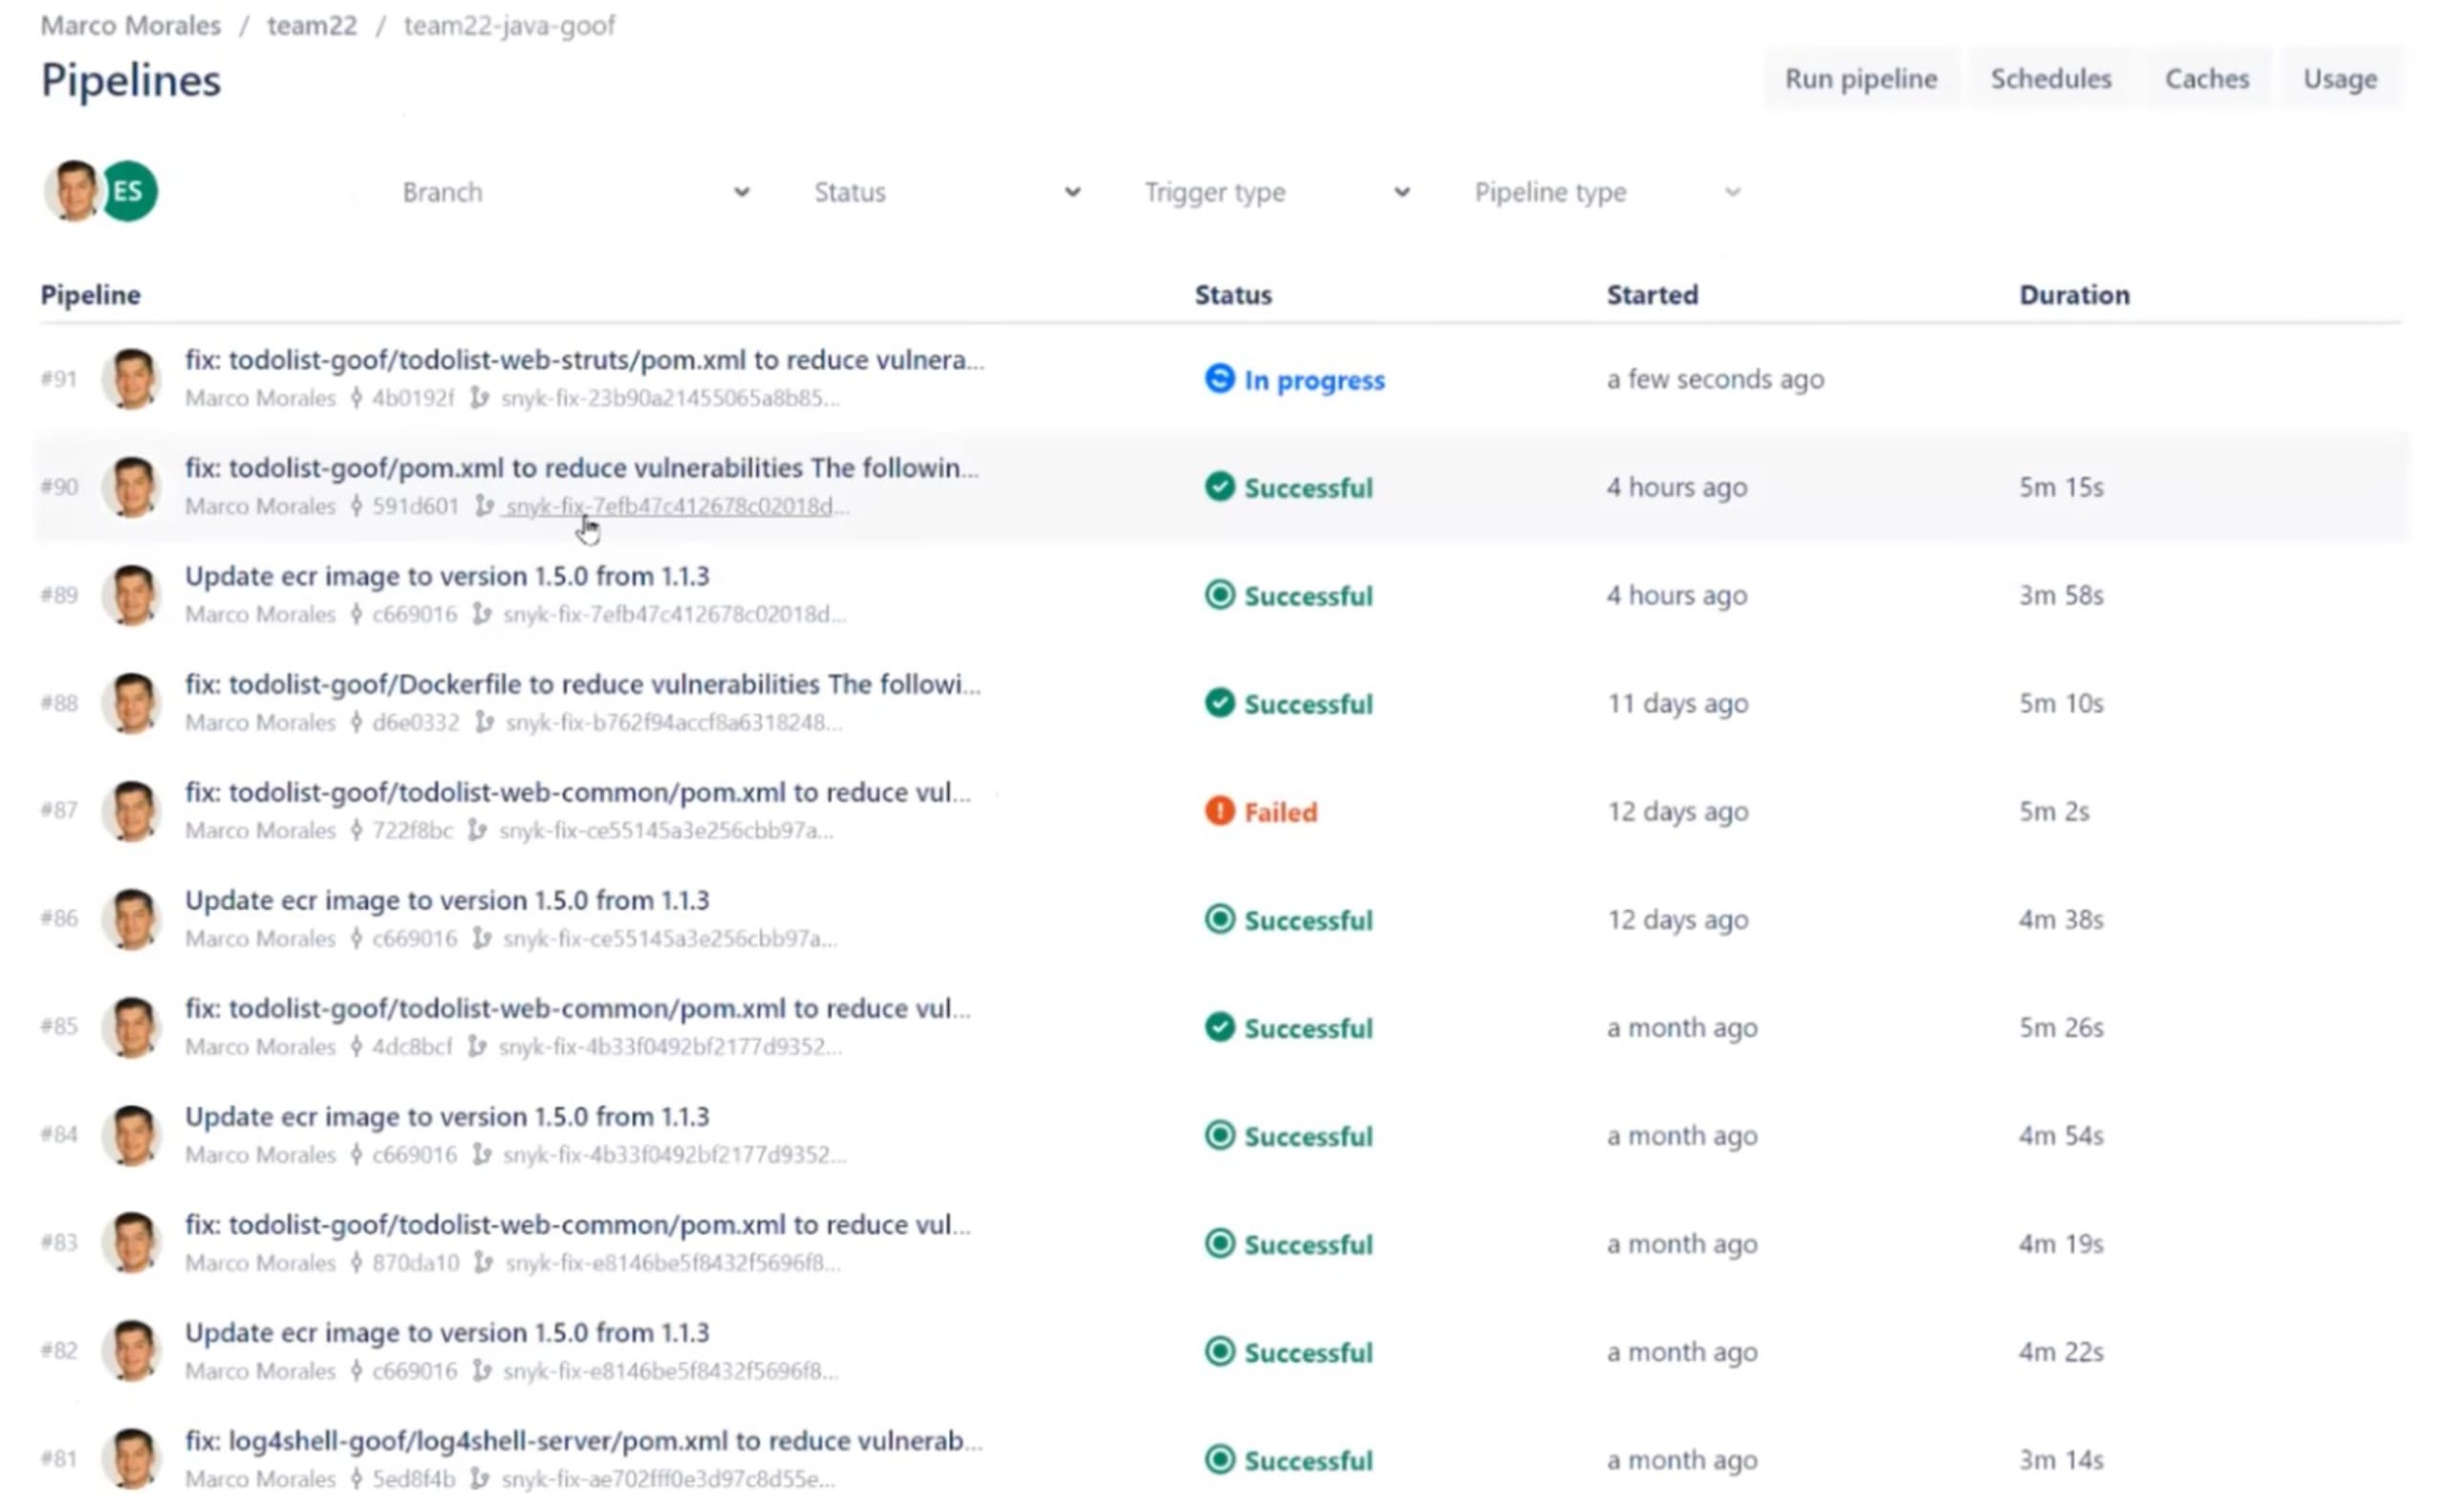
Task: Click the Successful status icon for #82
Action: (x=1219, y=1351)
